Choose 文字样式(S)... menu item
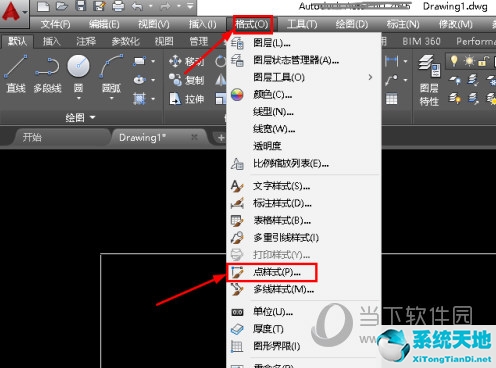The width and height of the screenshot is (496, 368). pyautogui.click(x=303, y=186)
